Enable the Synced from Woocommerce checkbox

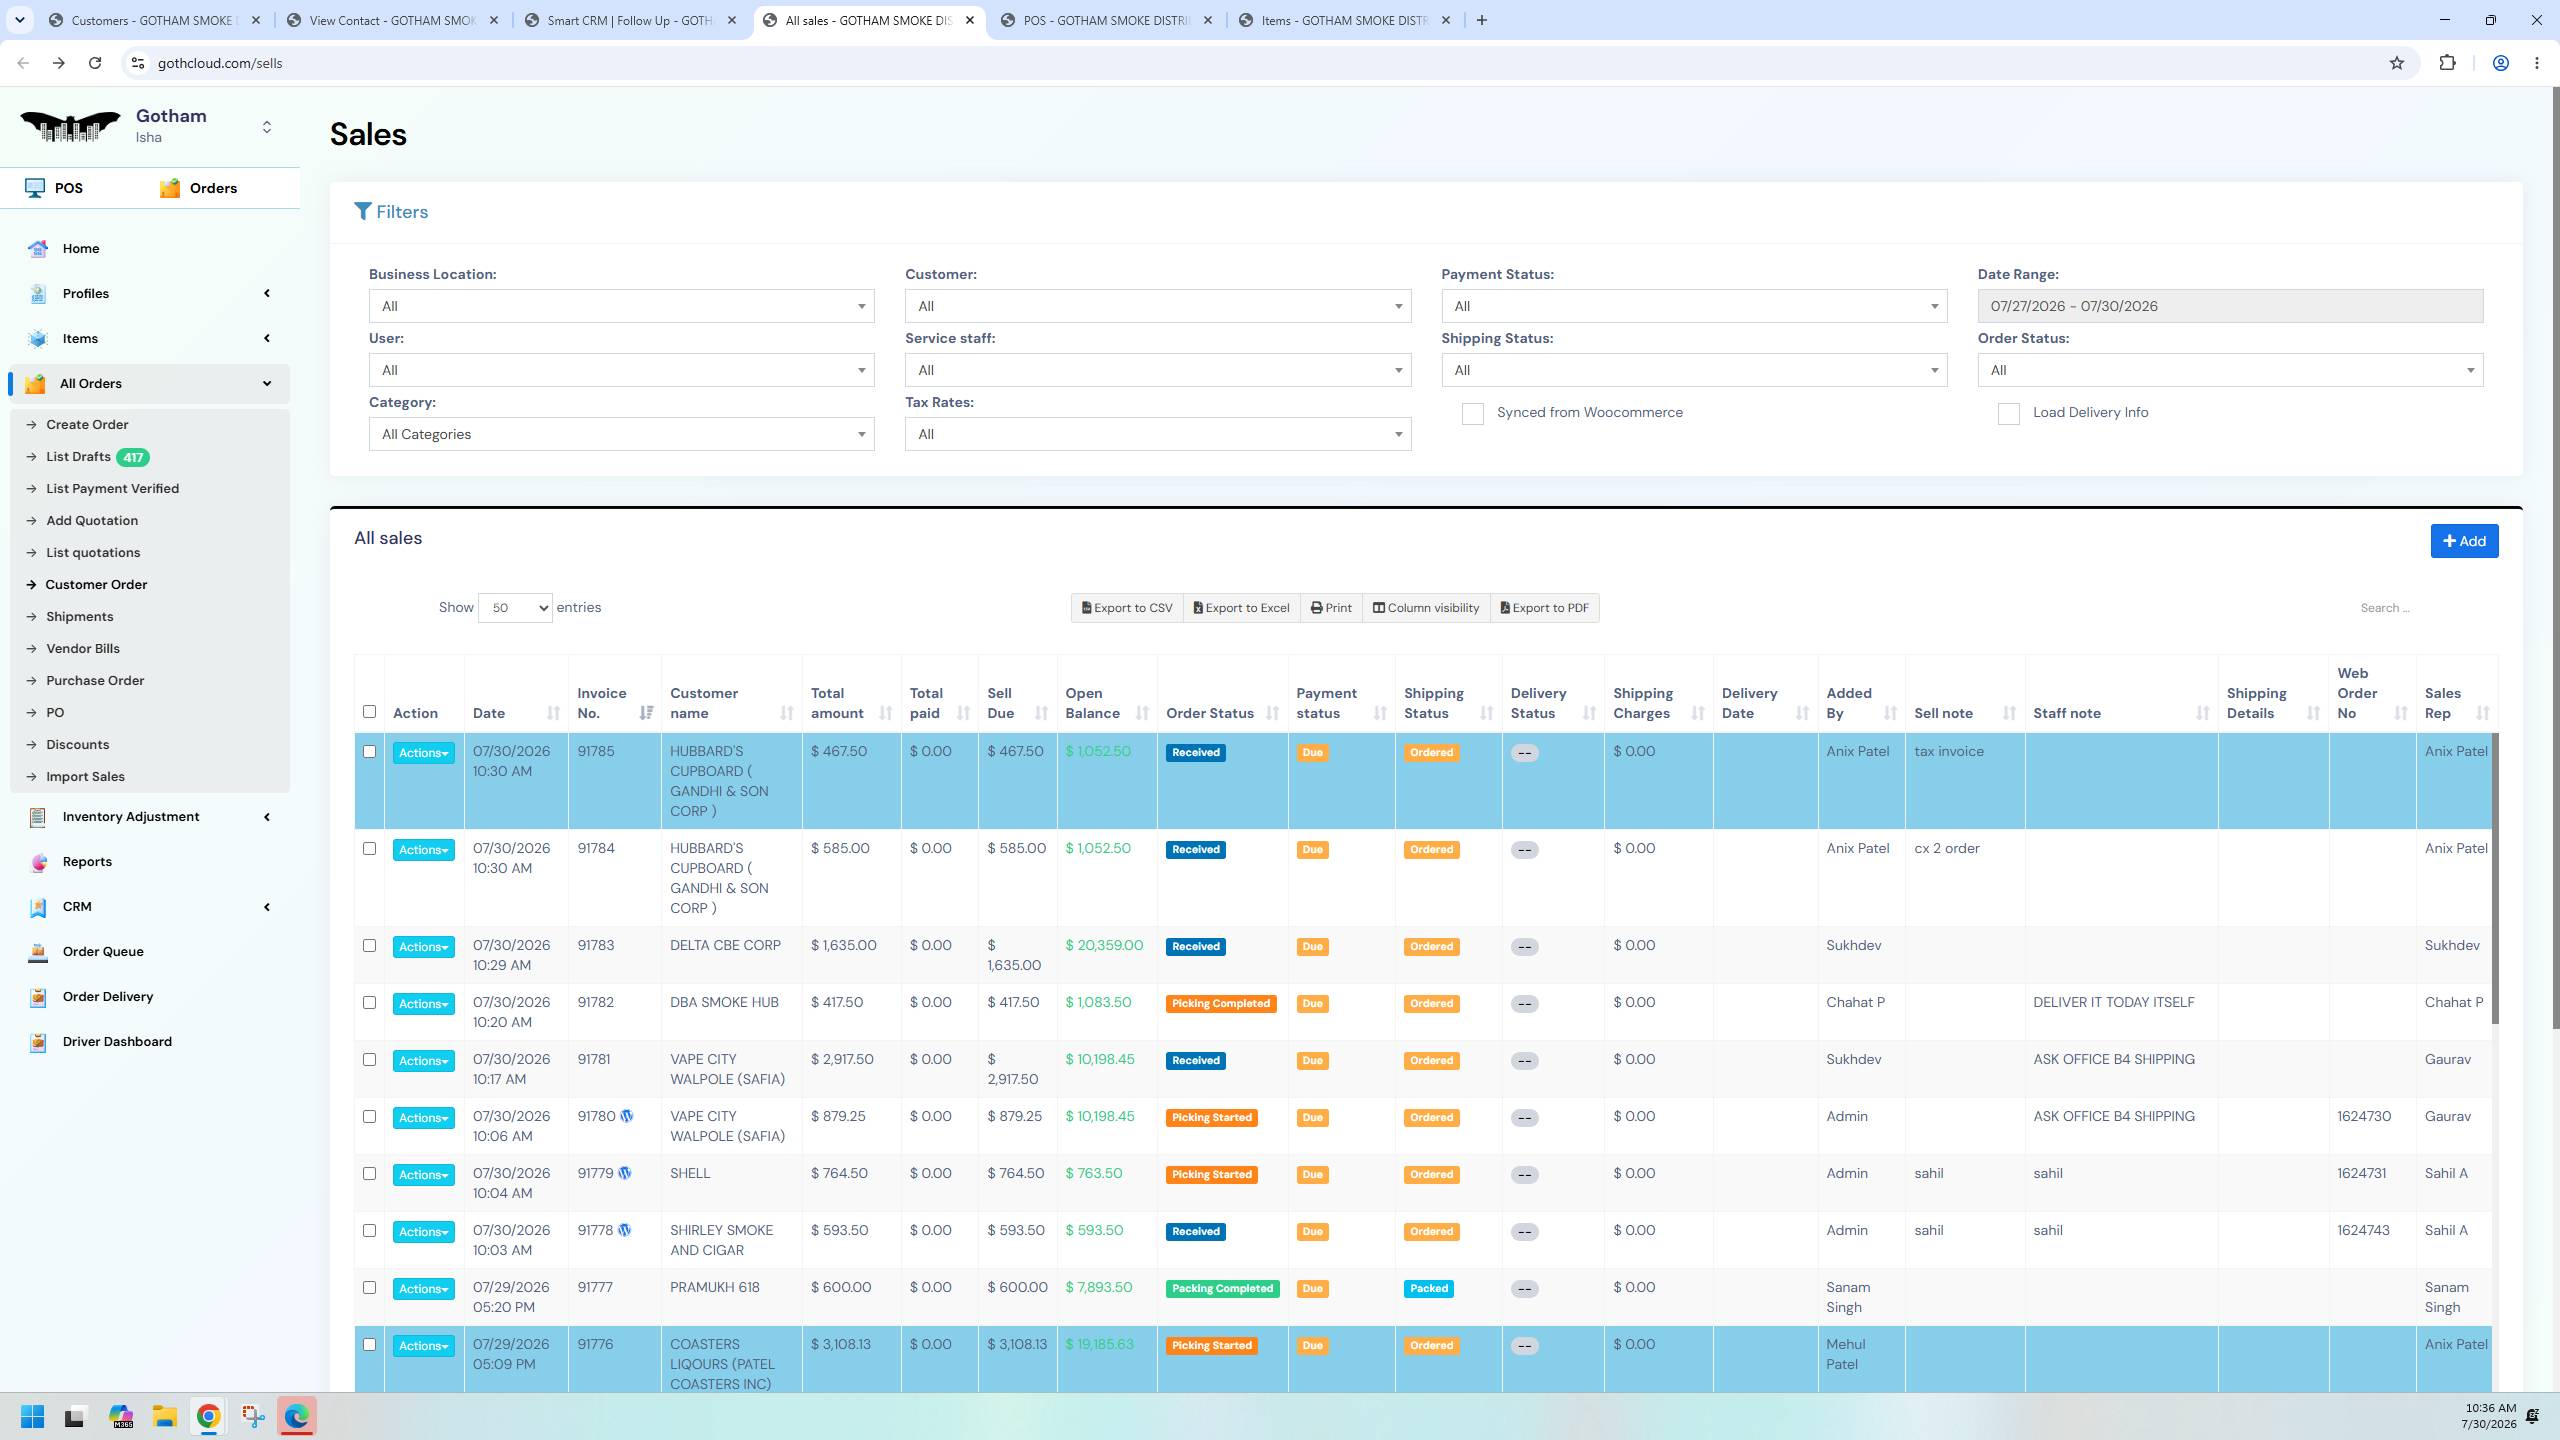[x=1472, y=414]
